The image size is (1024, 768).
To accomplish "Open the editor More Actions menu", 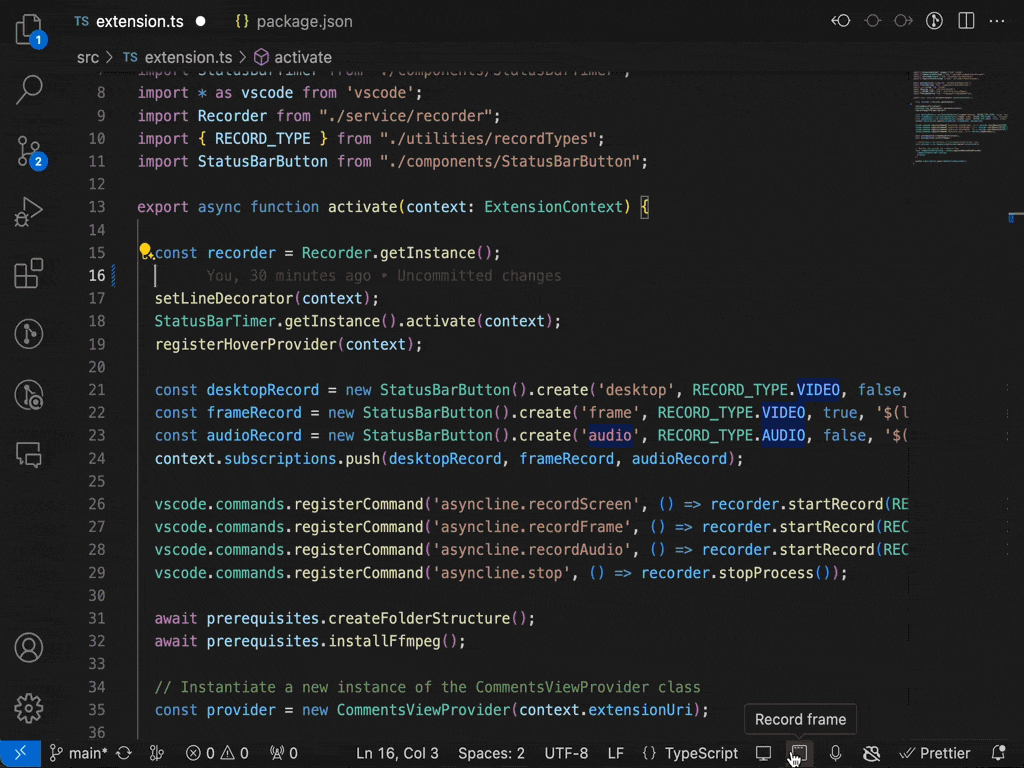I will [x=997, y=20].
